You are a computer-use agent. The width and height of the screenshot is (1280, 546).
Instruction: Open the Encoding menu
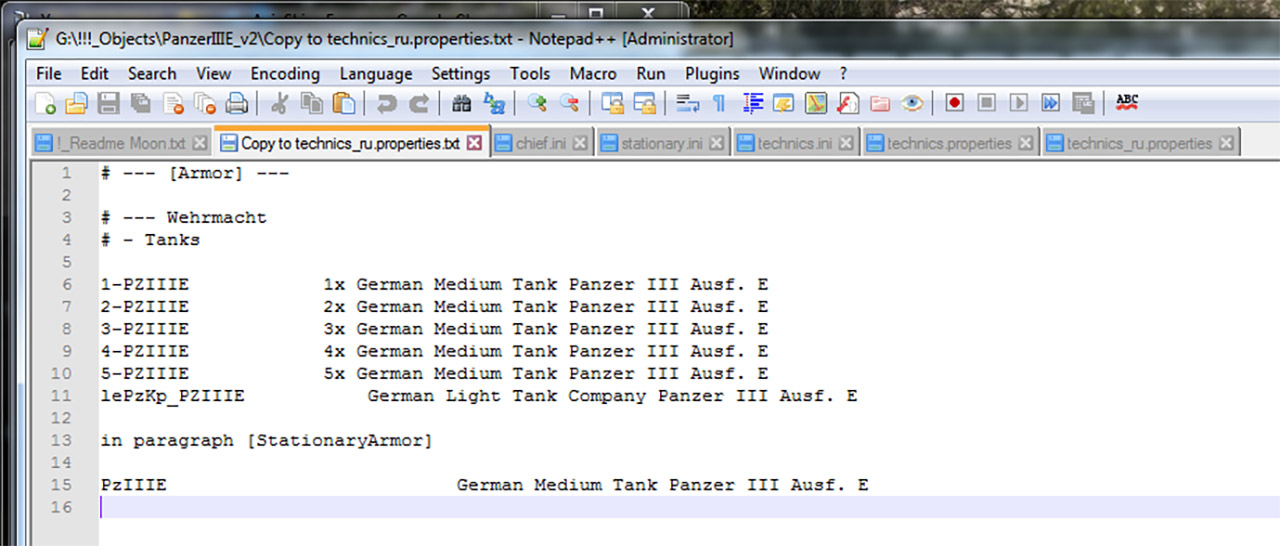285,74
